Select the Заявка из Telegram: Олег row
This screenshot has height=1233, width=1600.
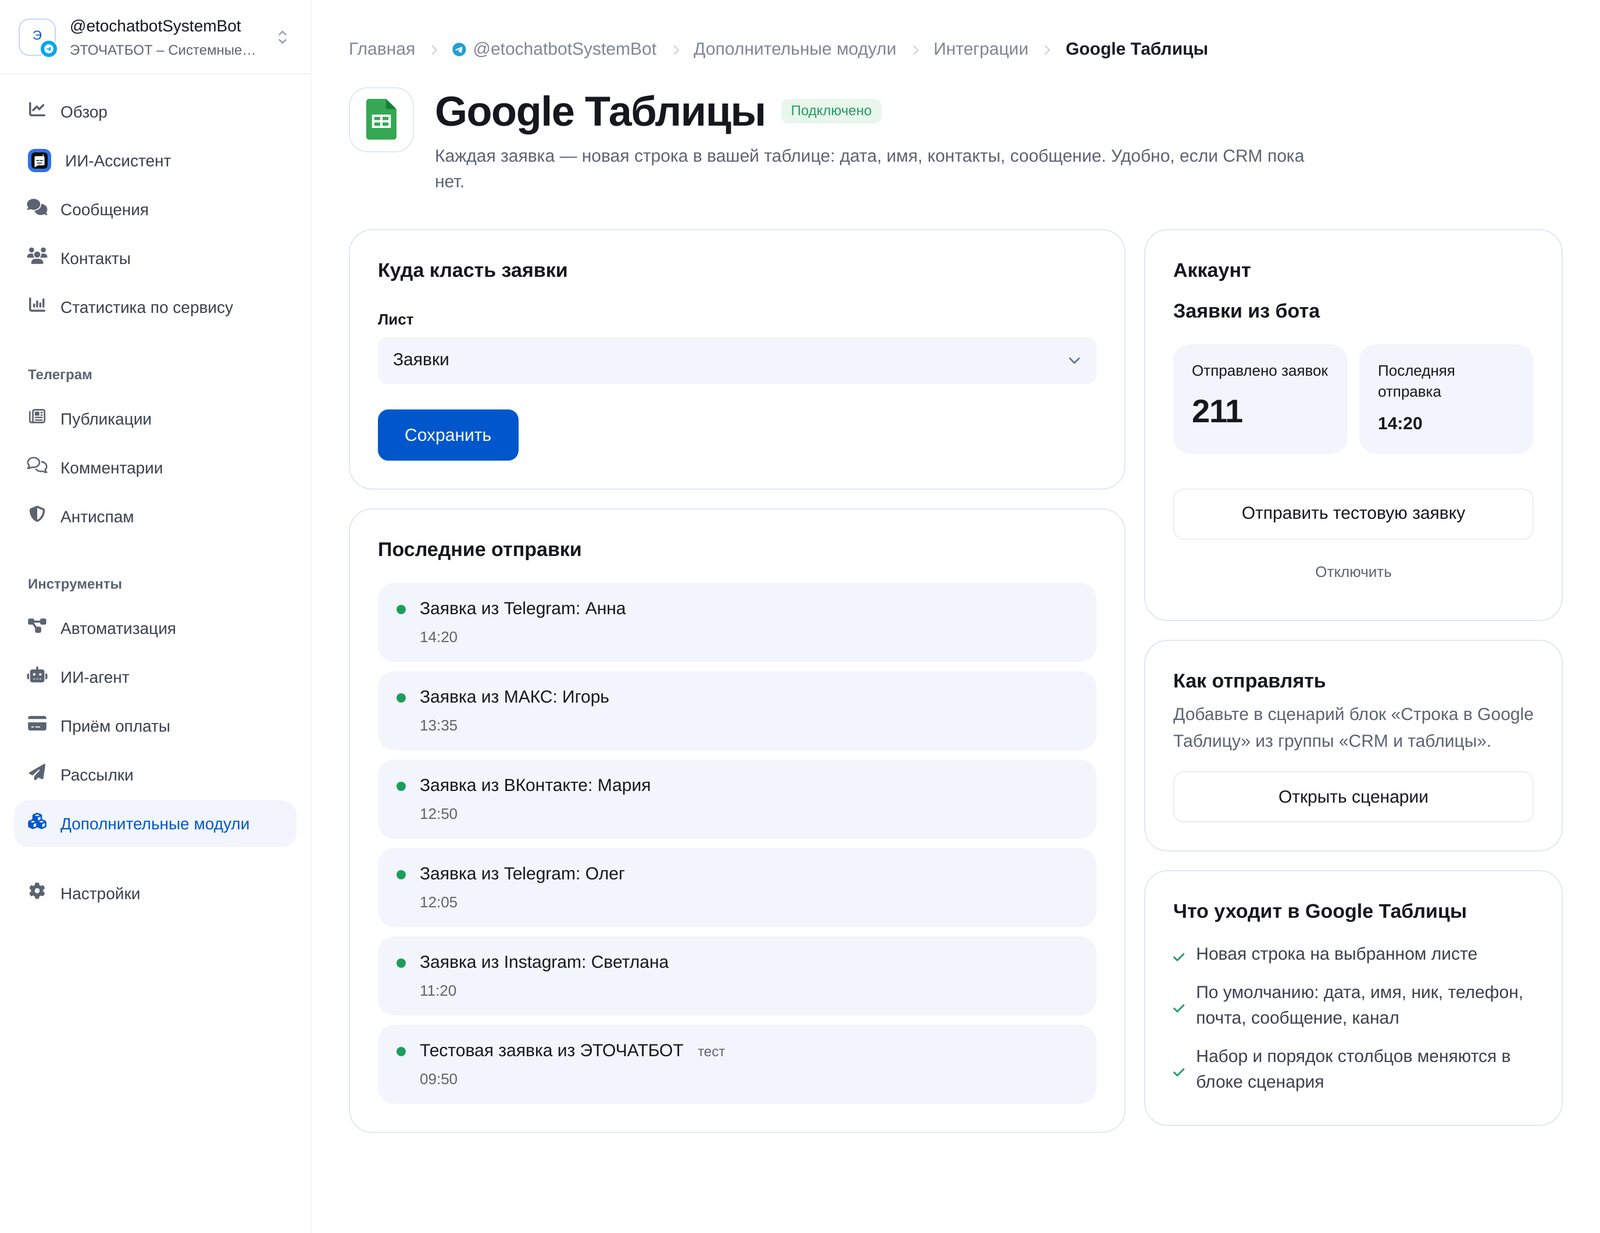[737, 887]
